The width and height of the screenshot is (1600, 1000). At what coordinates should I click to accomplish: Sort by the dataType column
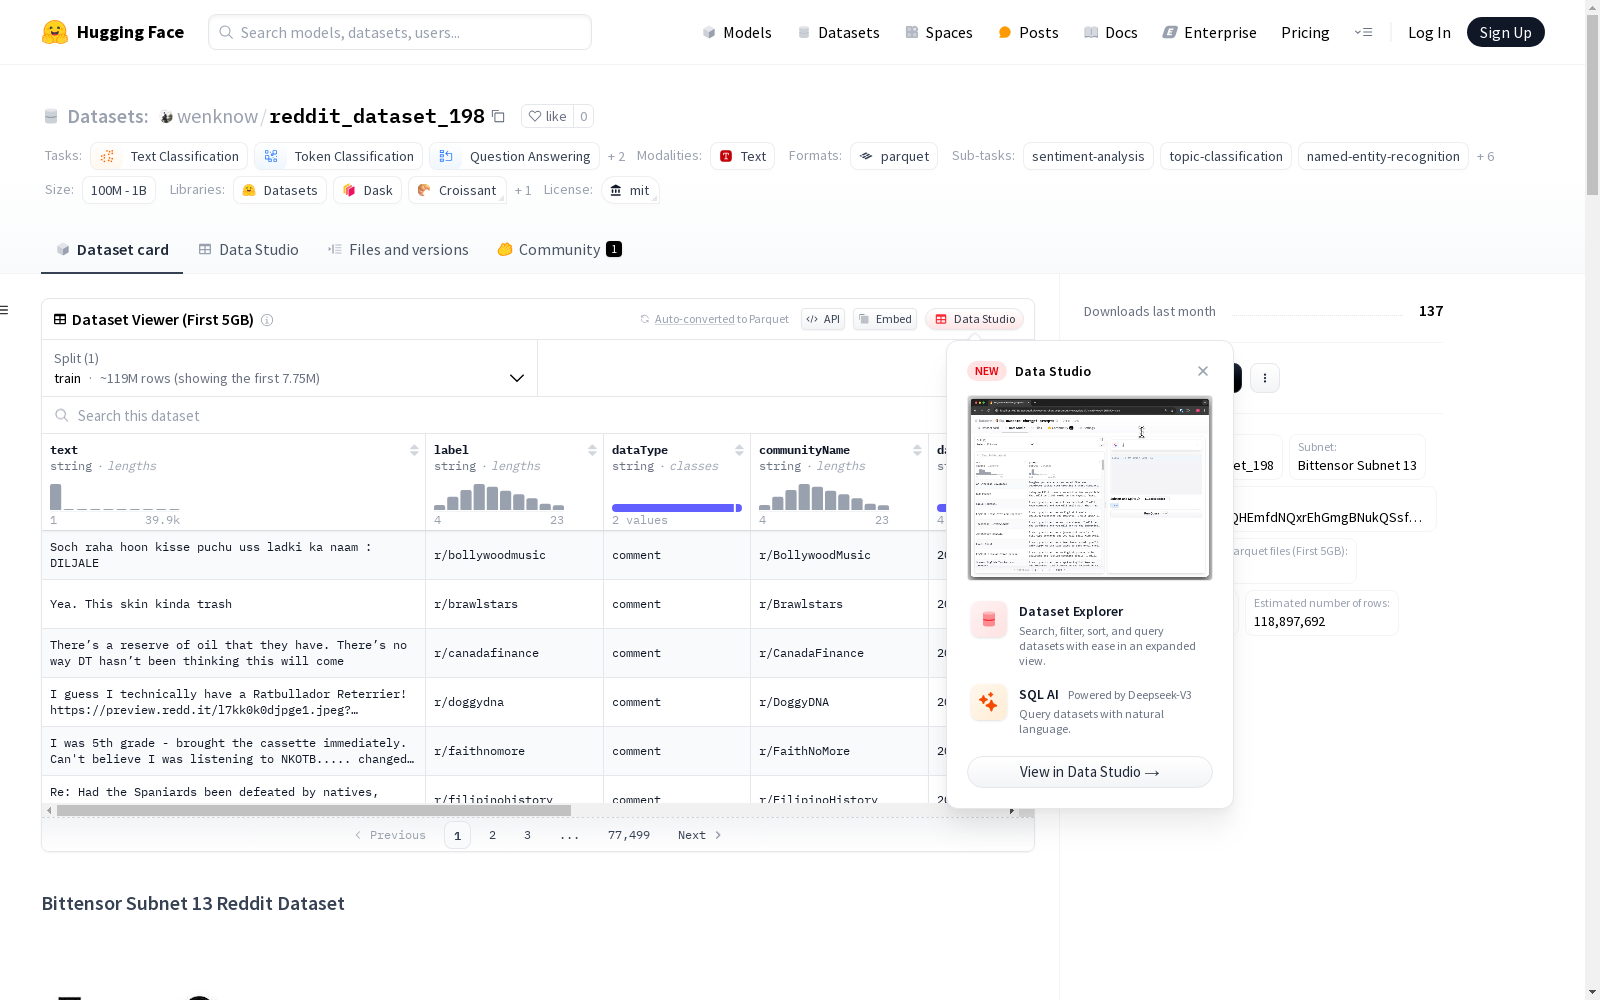(x=739, y=450)
